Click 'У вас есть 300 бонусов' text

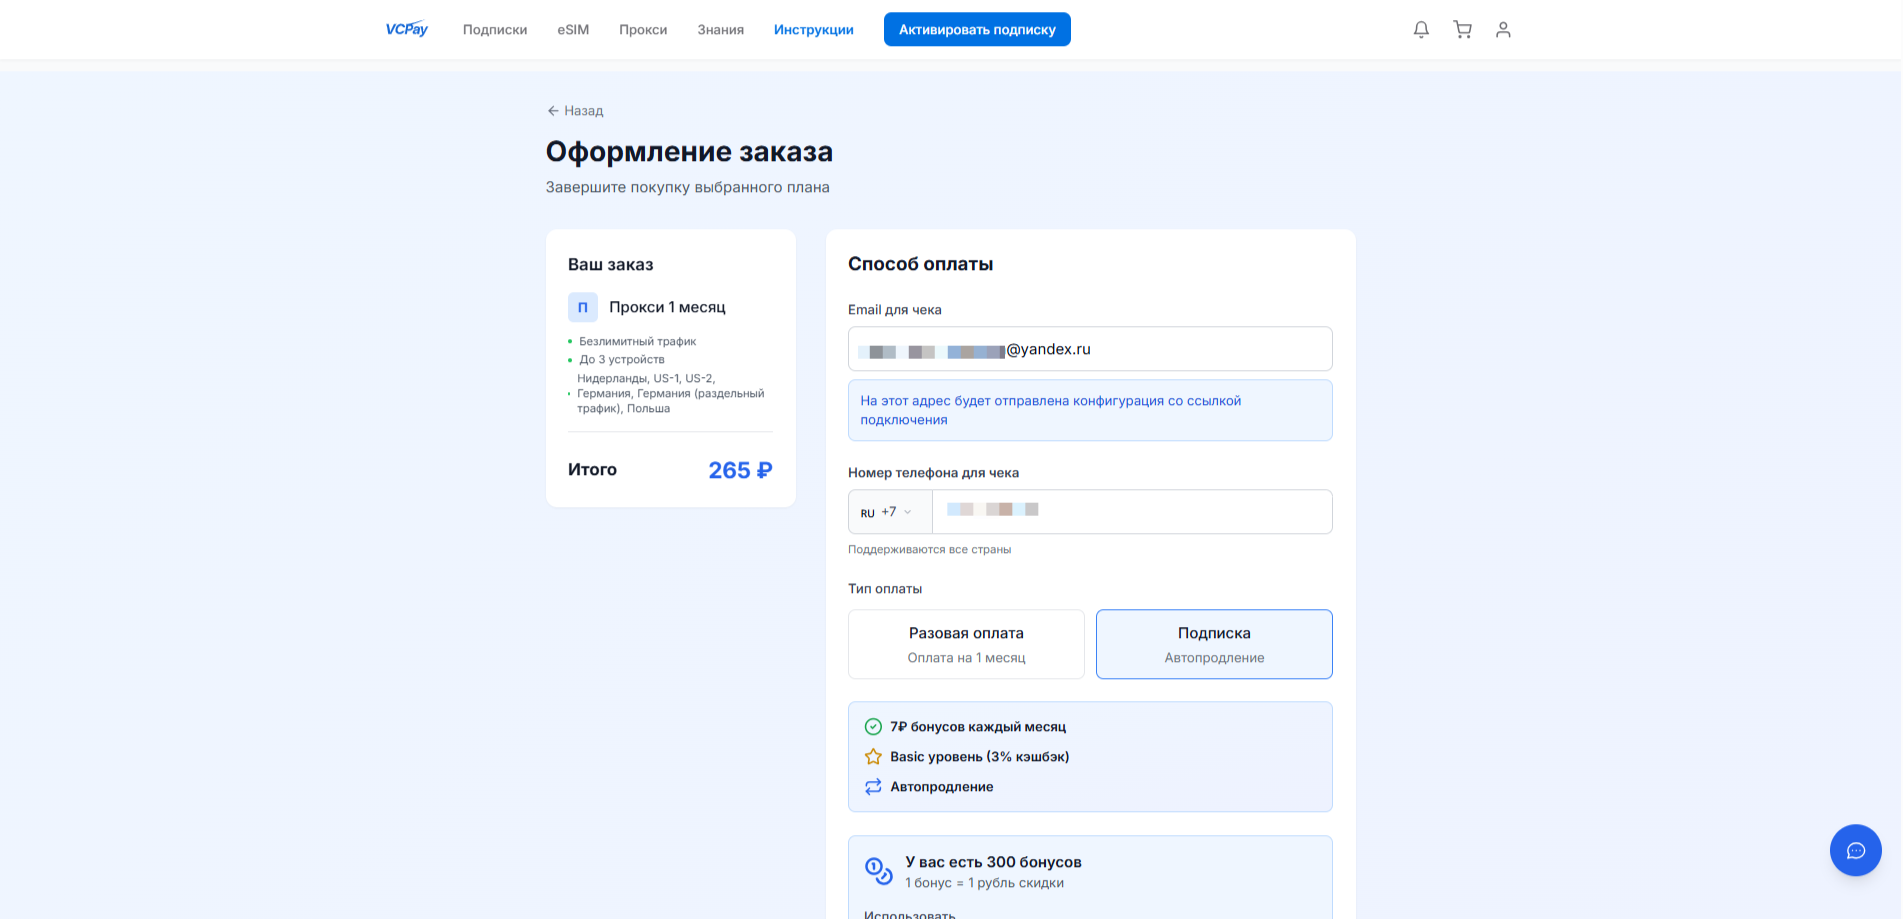click(x=993, y=862)
